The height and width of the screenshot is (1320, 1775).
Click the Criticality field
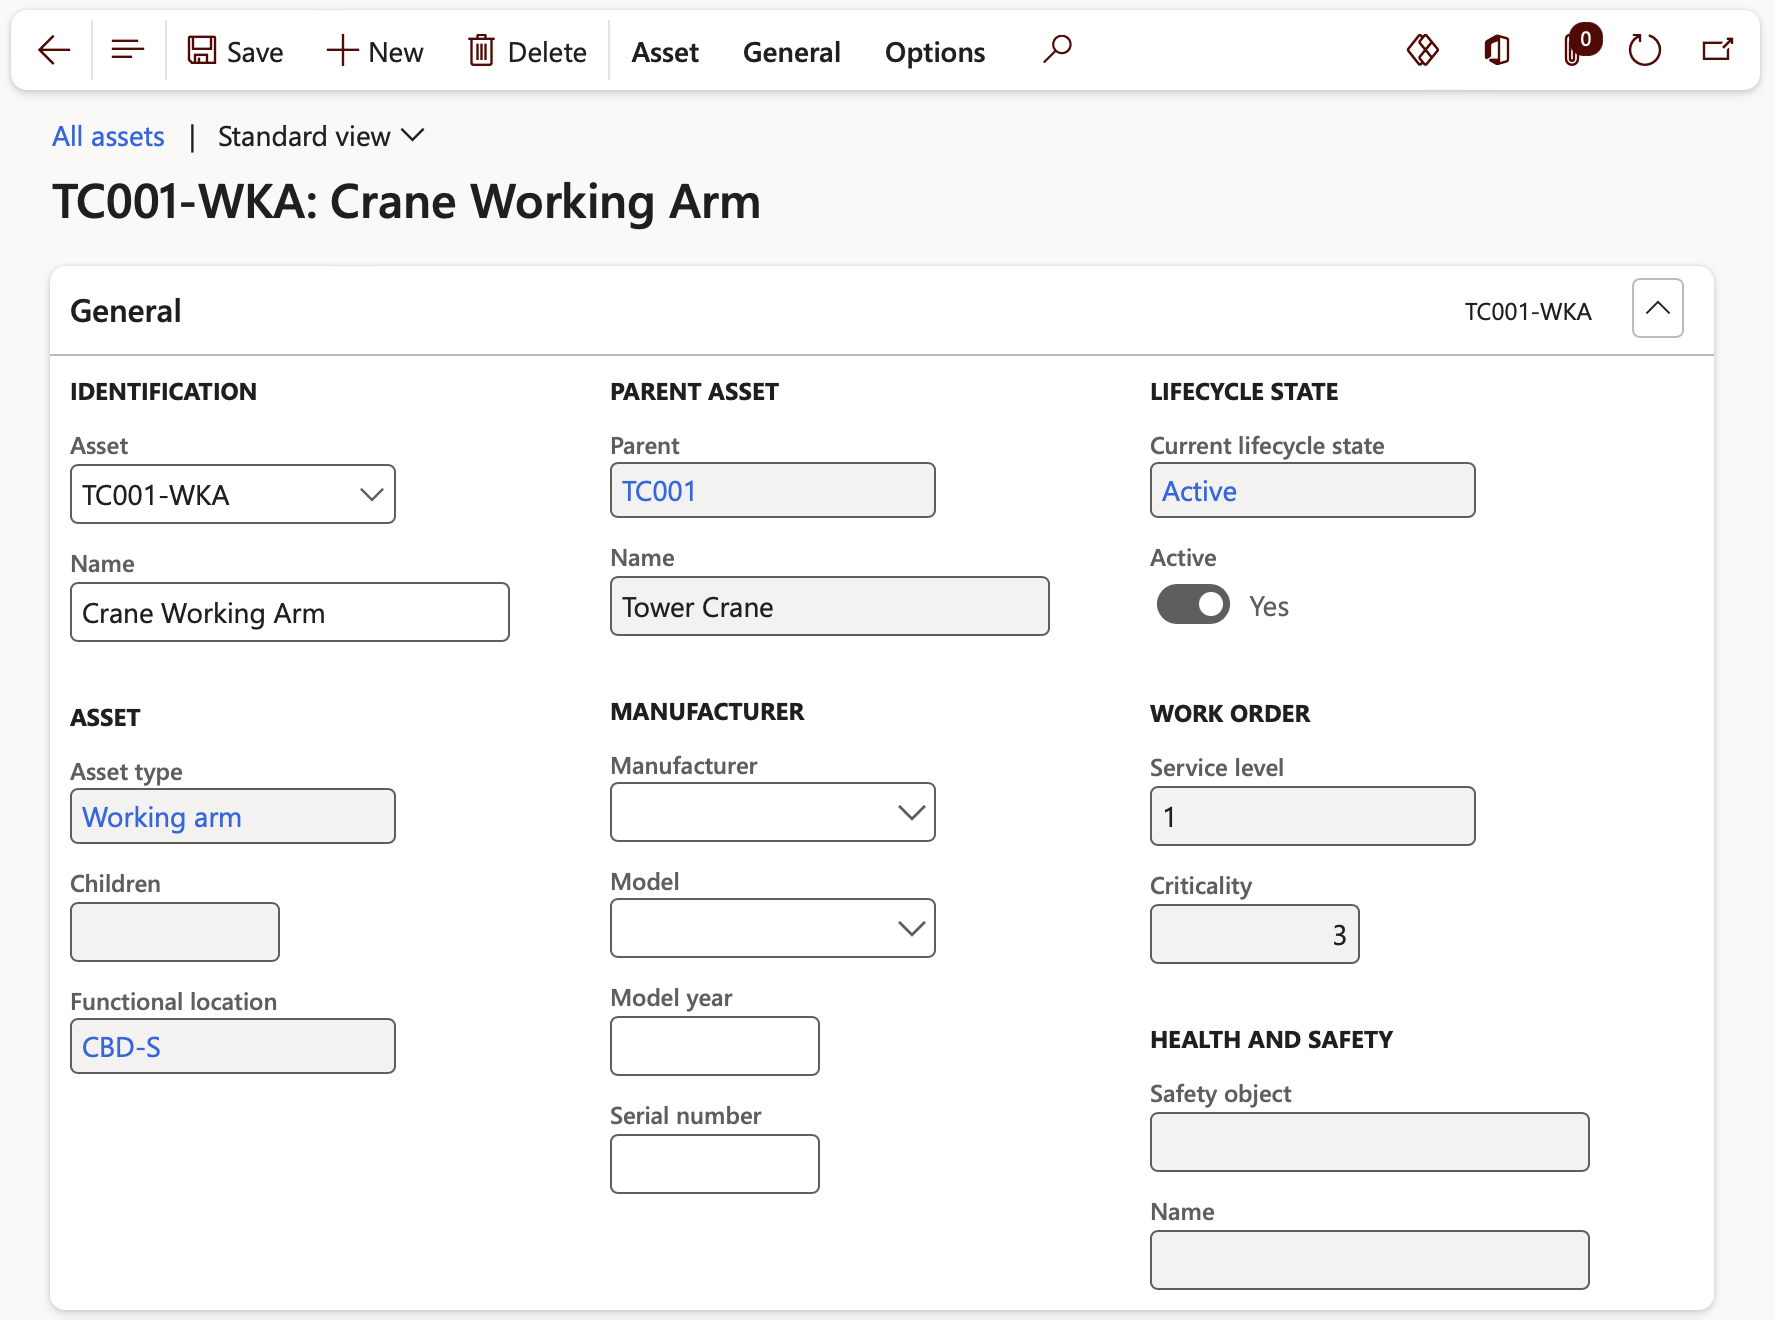pos(1255,934)
